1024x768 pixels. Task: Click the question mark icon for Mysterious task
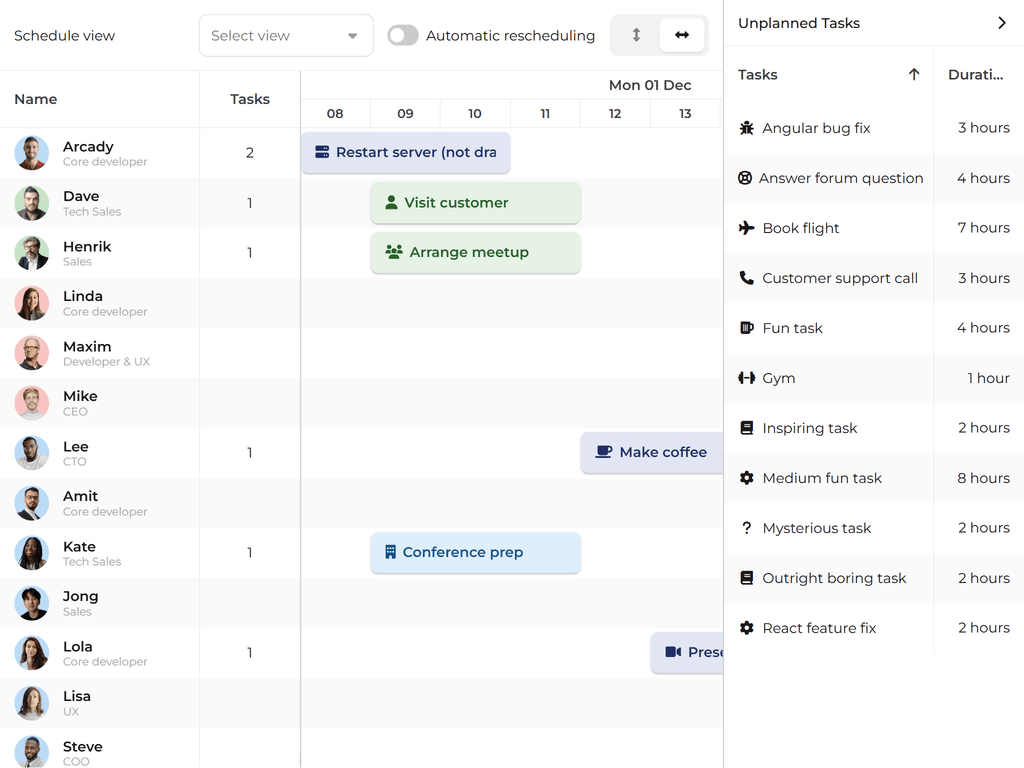click(x=746, y=528)
